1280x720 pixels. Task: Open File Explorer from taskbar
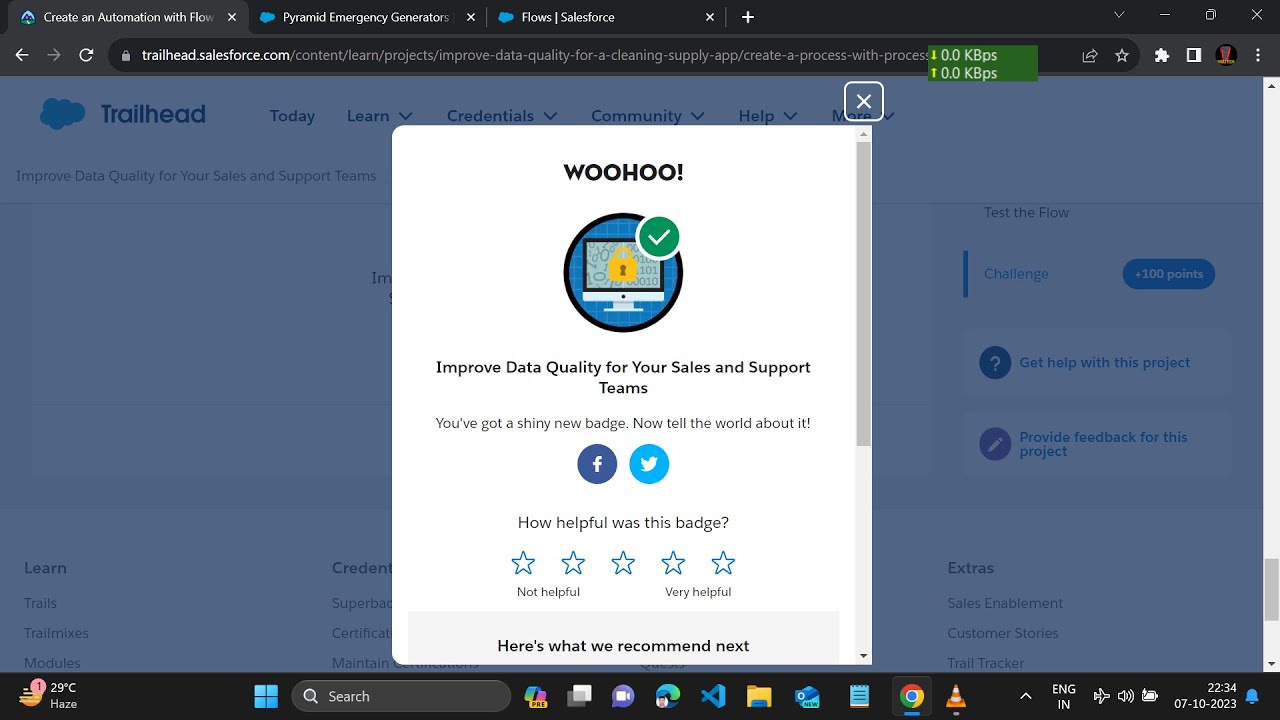(x=758, y=696)
